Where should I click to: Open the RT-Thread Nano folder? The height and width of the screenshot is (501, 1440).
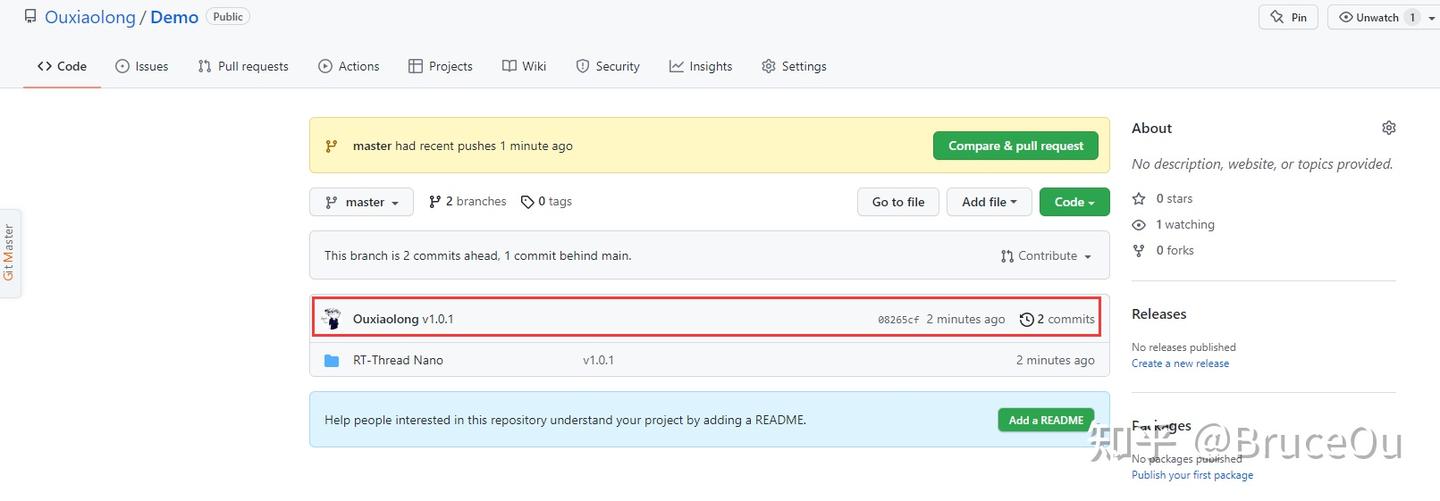[x=397, y=360]
